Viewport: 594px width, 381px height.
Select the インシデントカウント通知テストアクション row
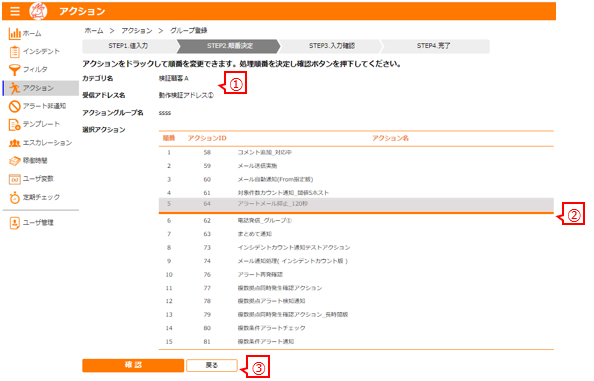tap(356, 248)
